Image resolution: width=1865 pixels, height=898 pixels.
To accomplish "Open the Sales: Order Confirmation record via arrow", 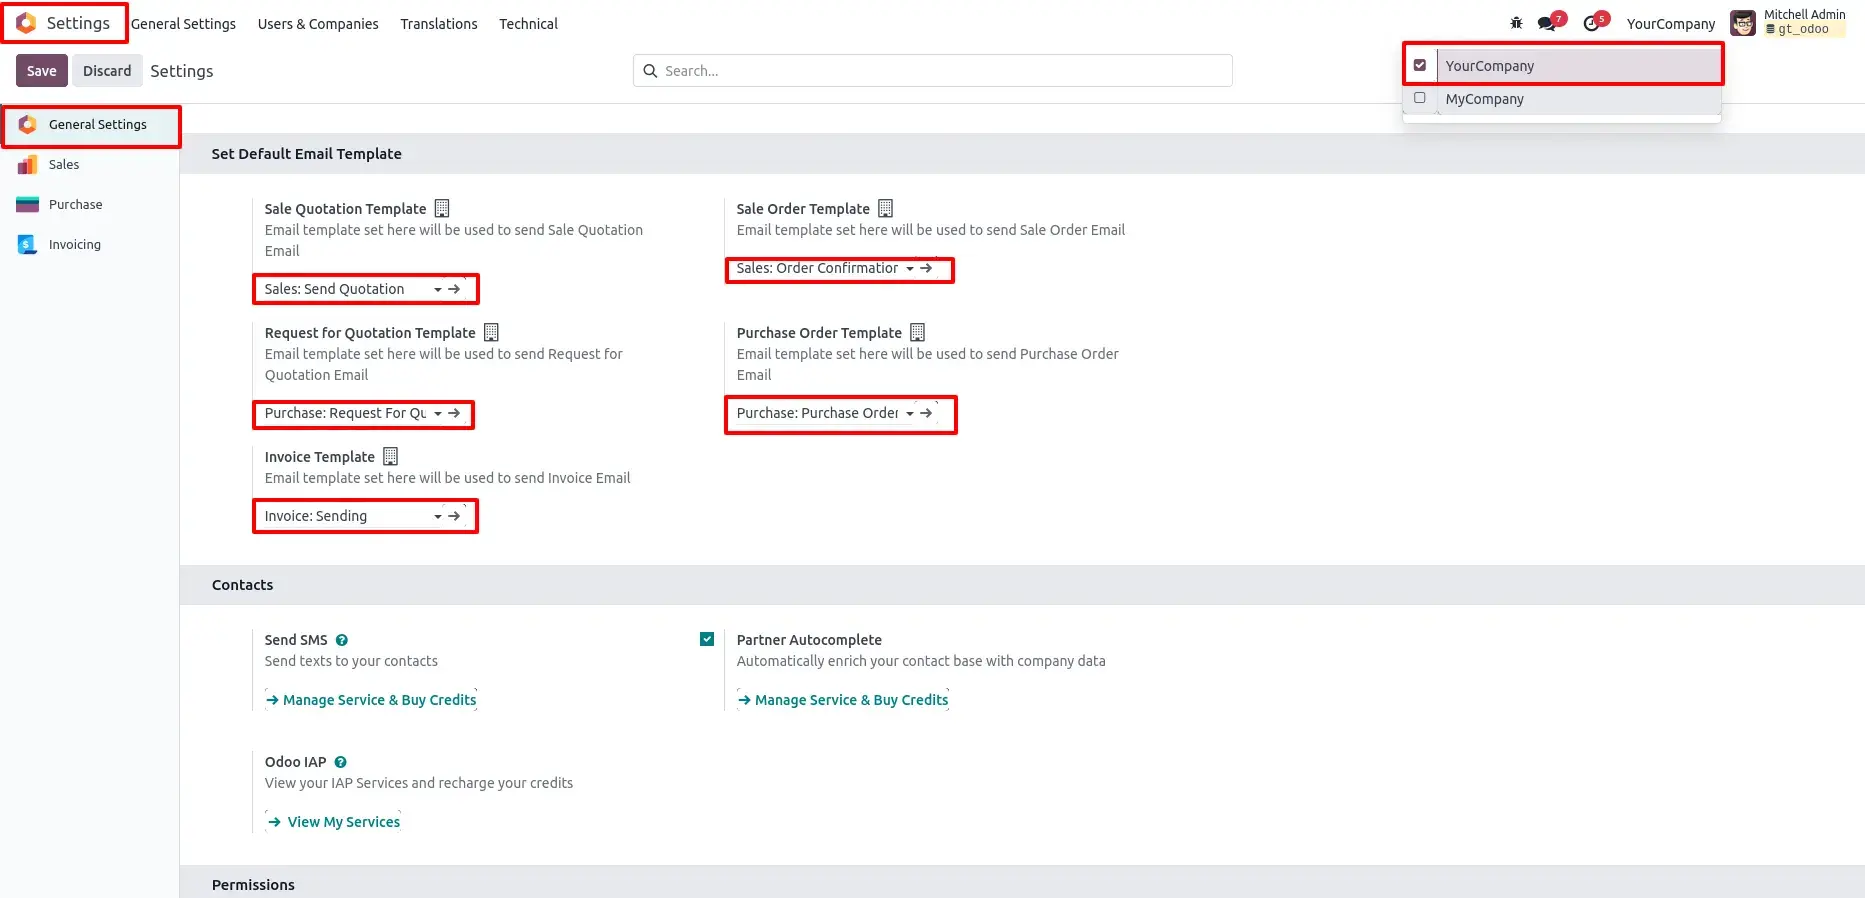I will click(x=927, y=268).
